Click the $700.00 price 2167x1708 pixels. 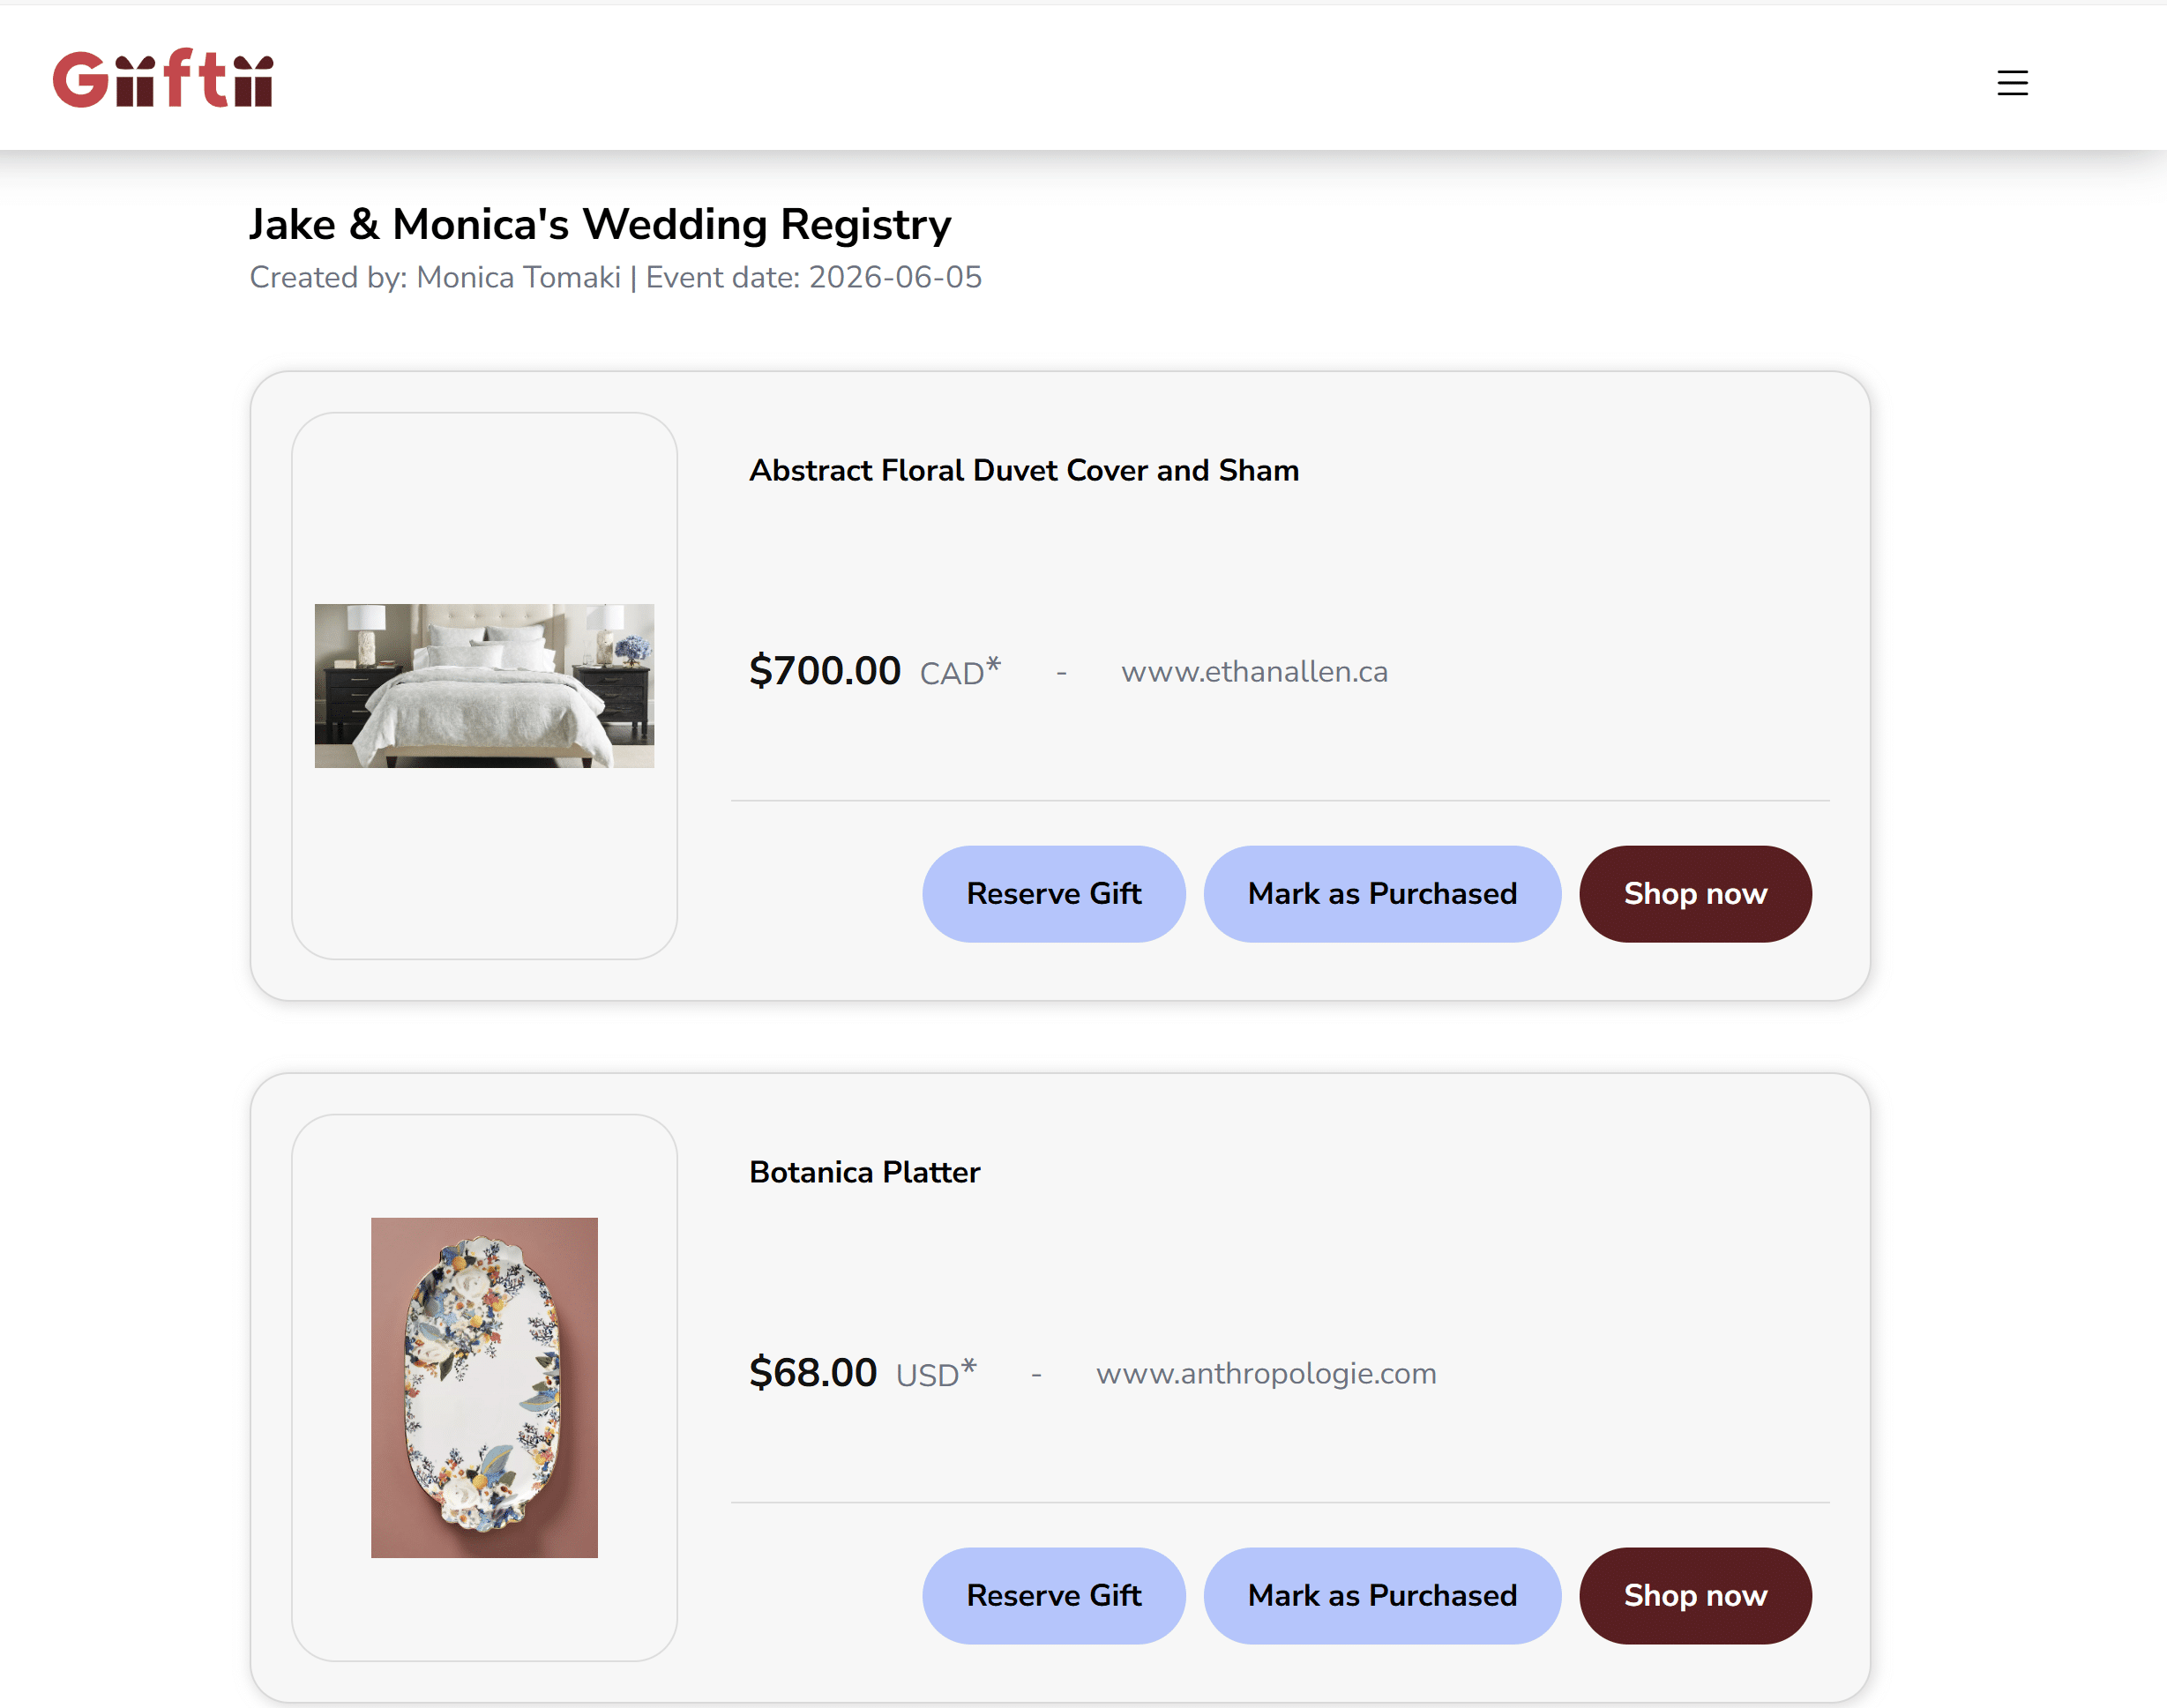tap(825, 671)
